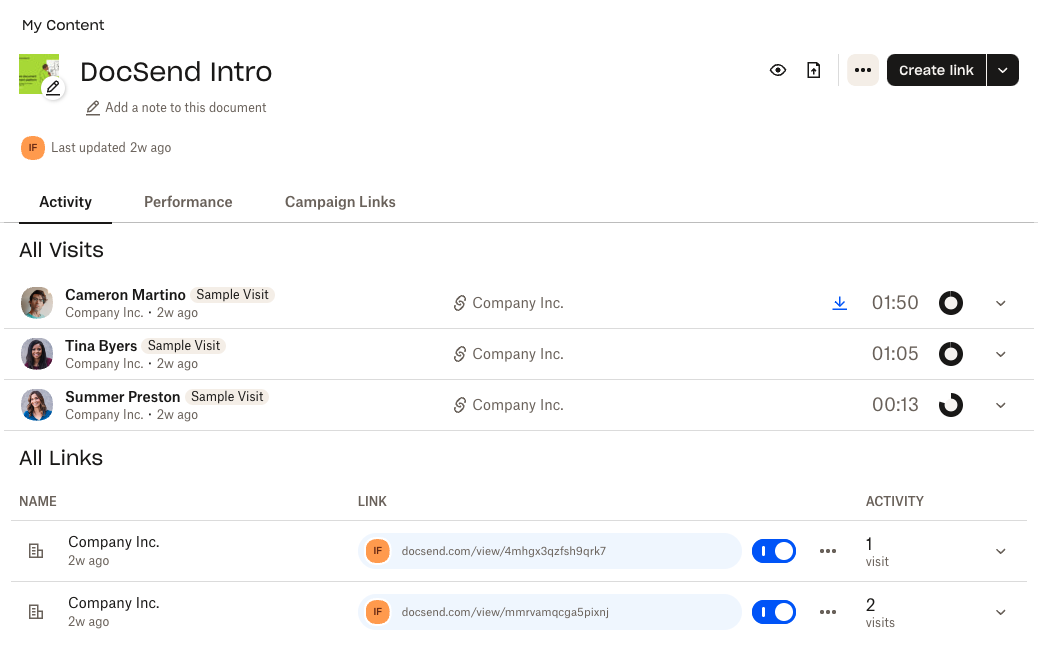Toggle off the link ending in mmrvamqcga5pixnj
The image size is (1038, 645).
(774, 612)
